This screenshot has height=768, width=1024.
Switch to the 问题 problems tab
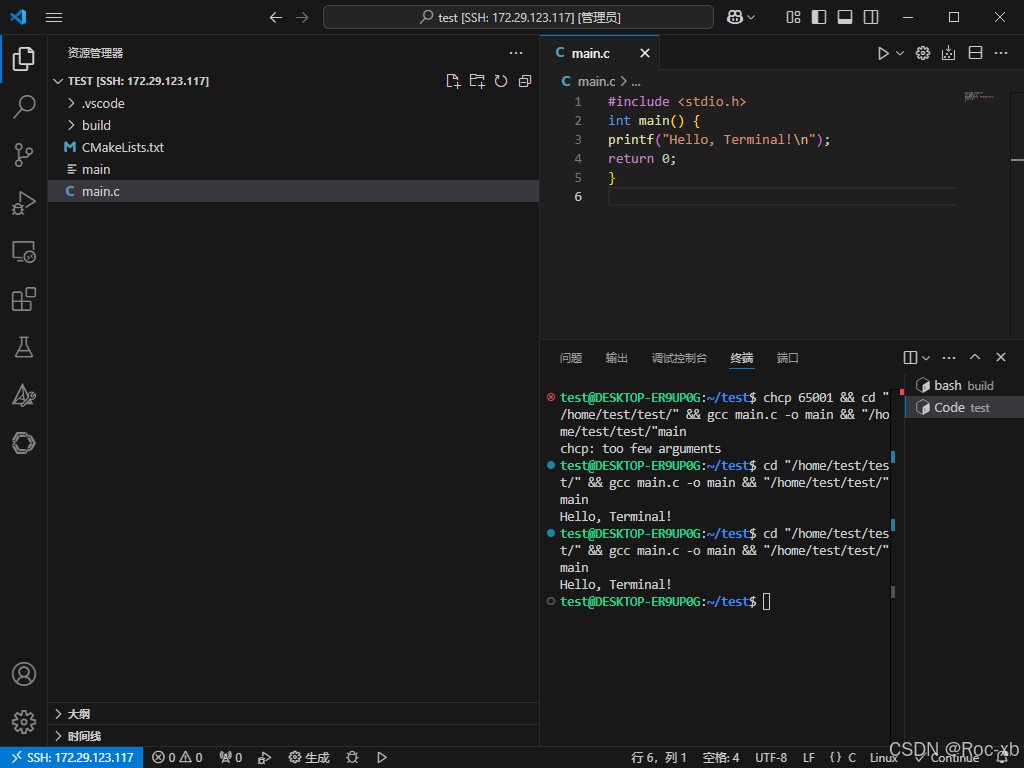pos(571,358)
